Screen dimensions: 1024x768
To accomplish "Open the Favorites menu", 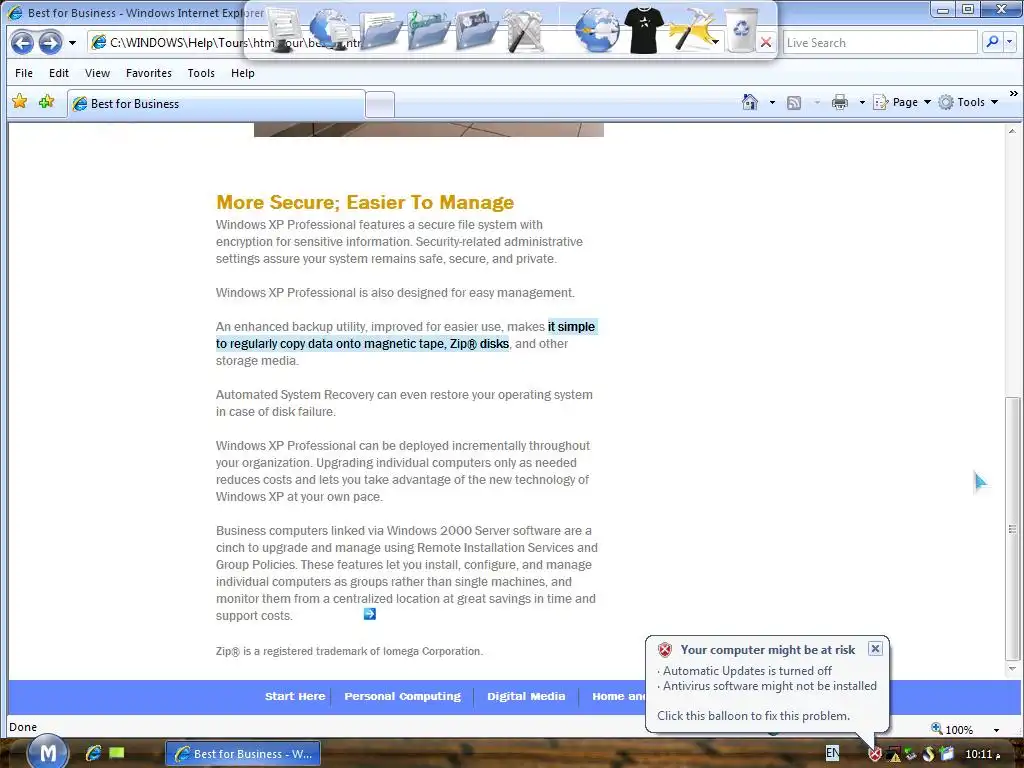I will coord(149,73).
